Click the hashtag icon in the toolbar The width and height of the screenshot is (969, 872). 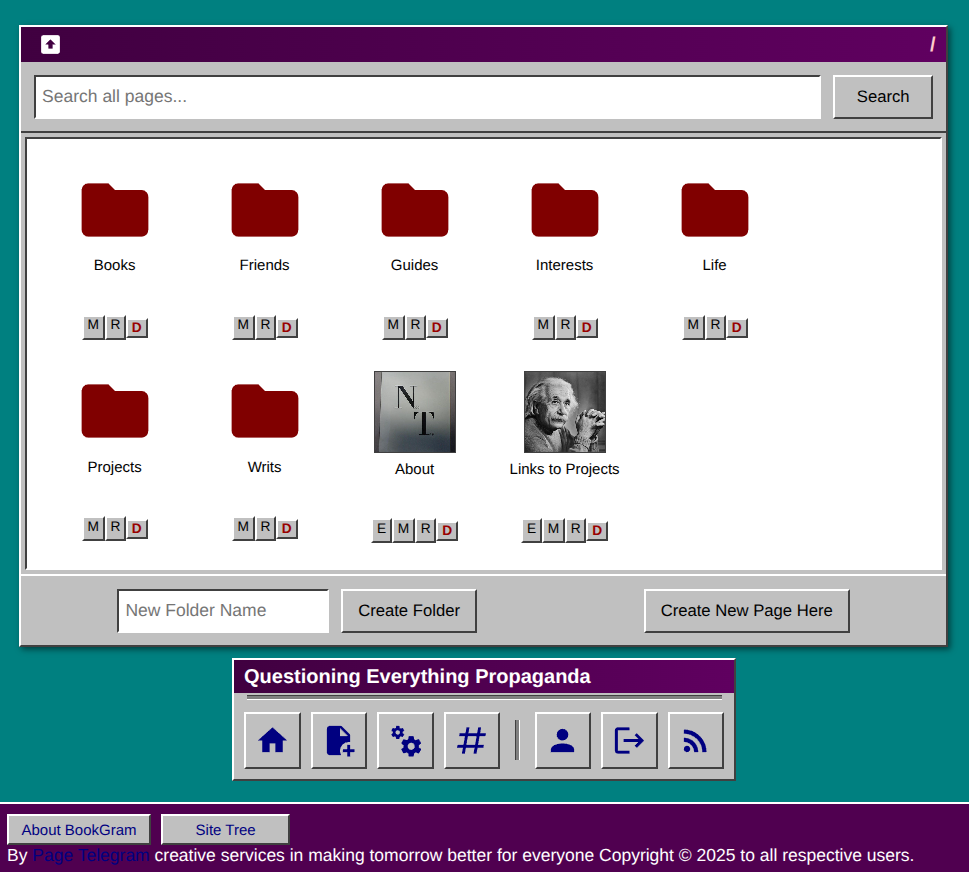tap(471, 740)
